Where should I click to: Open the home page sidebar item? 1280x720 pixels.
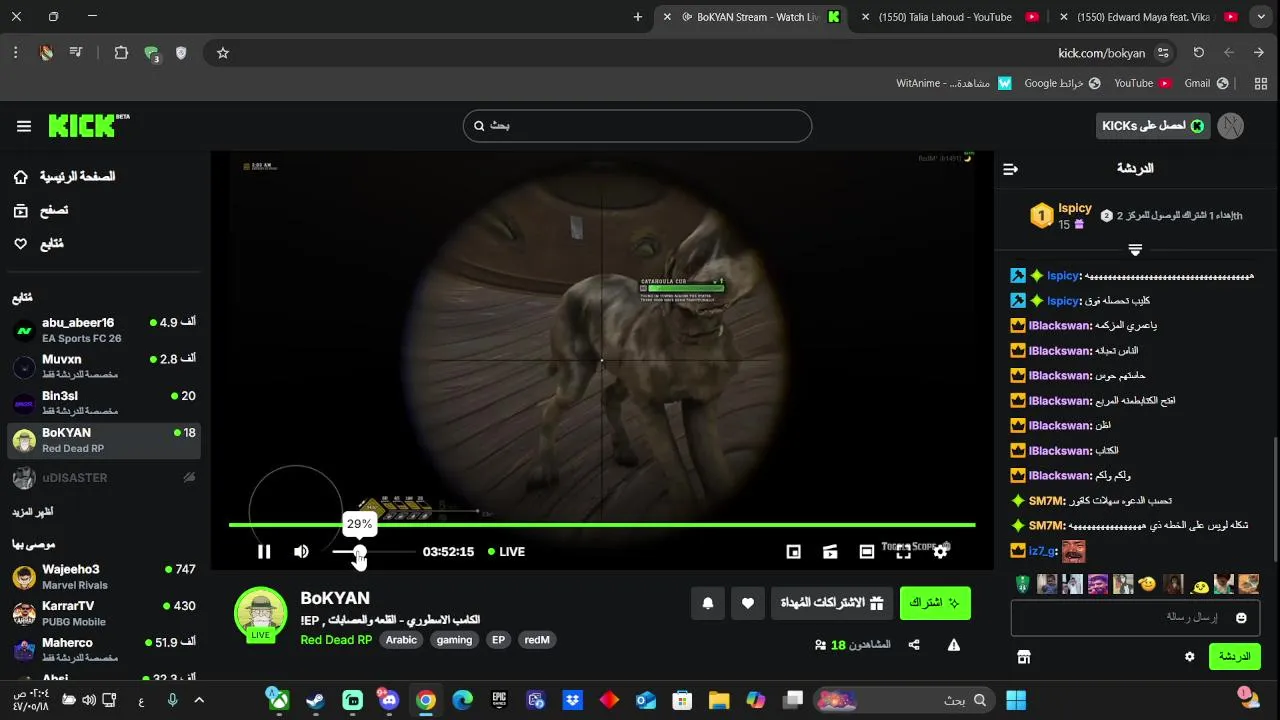point(65,177)
